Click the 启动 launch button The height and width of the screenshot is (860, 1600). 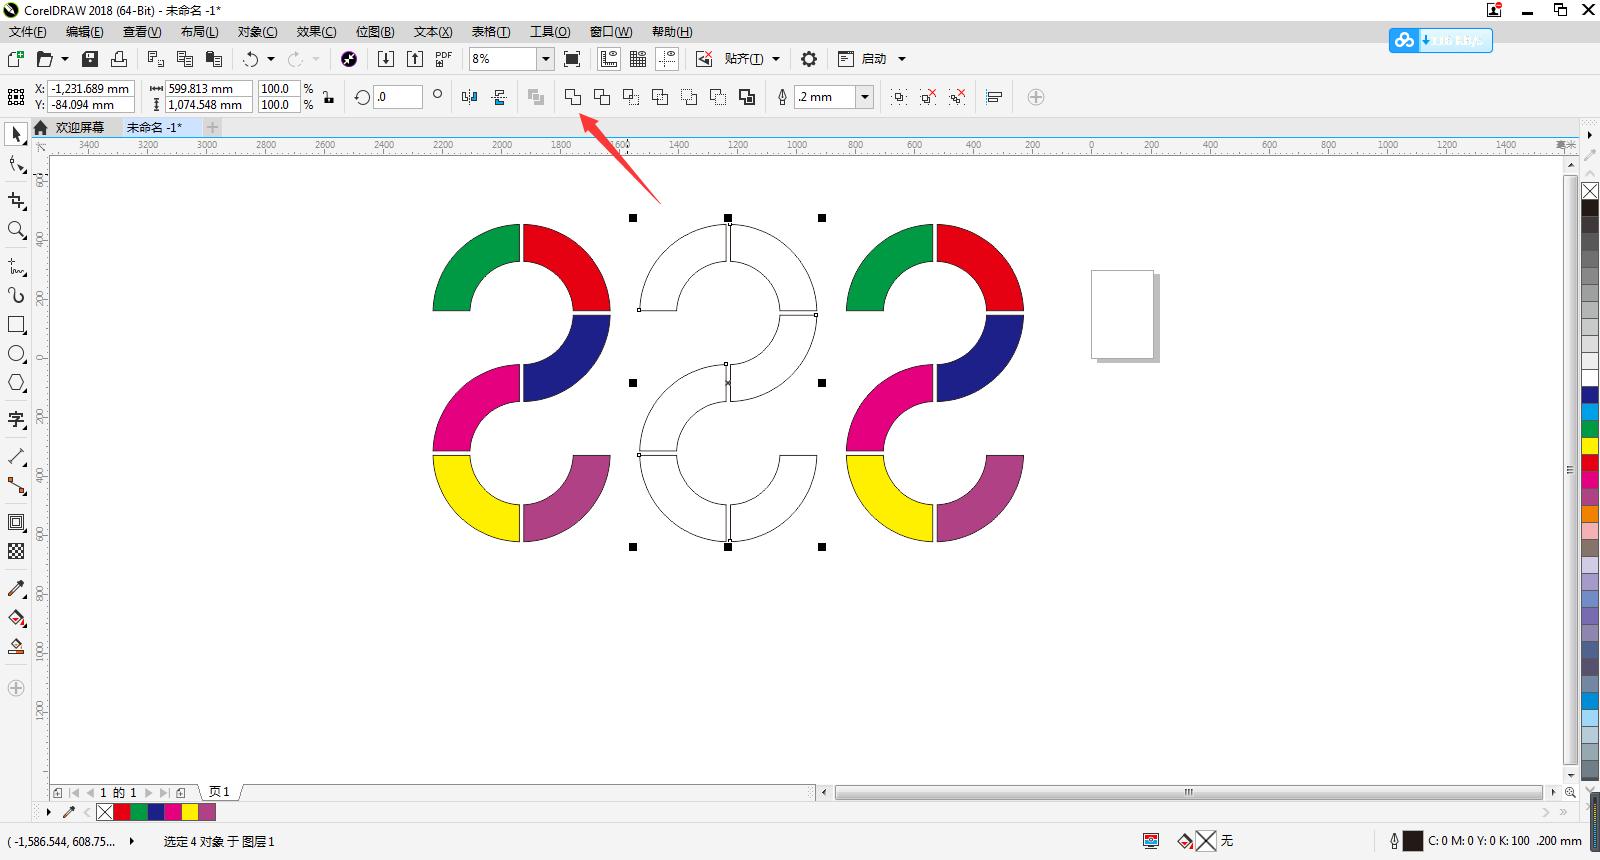coord(873,59)
